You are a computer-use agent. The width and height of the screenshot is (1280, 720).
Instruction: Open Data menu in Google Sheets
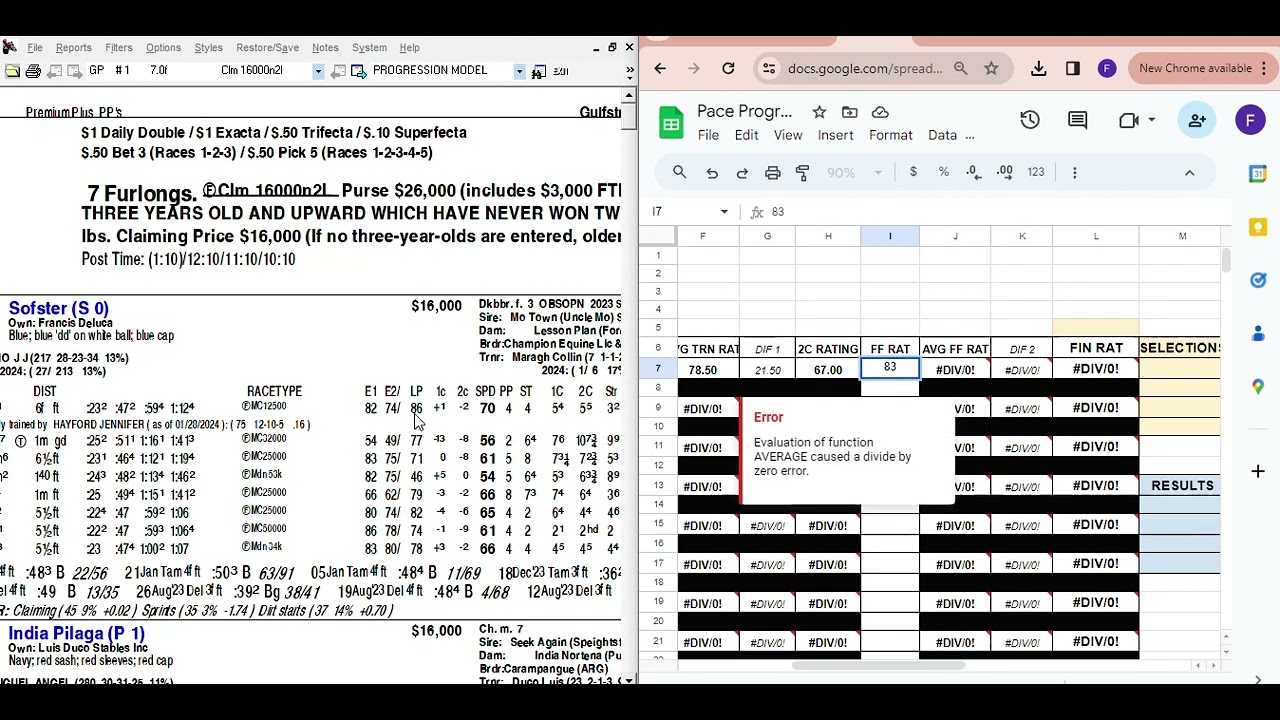point(943,135)
